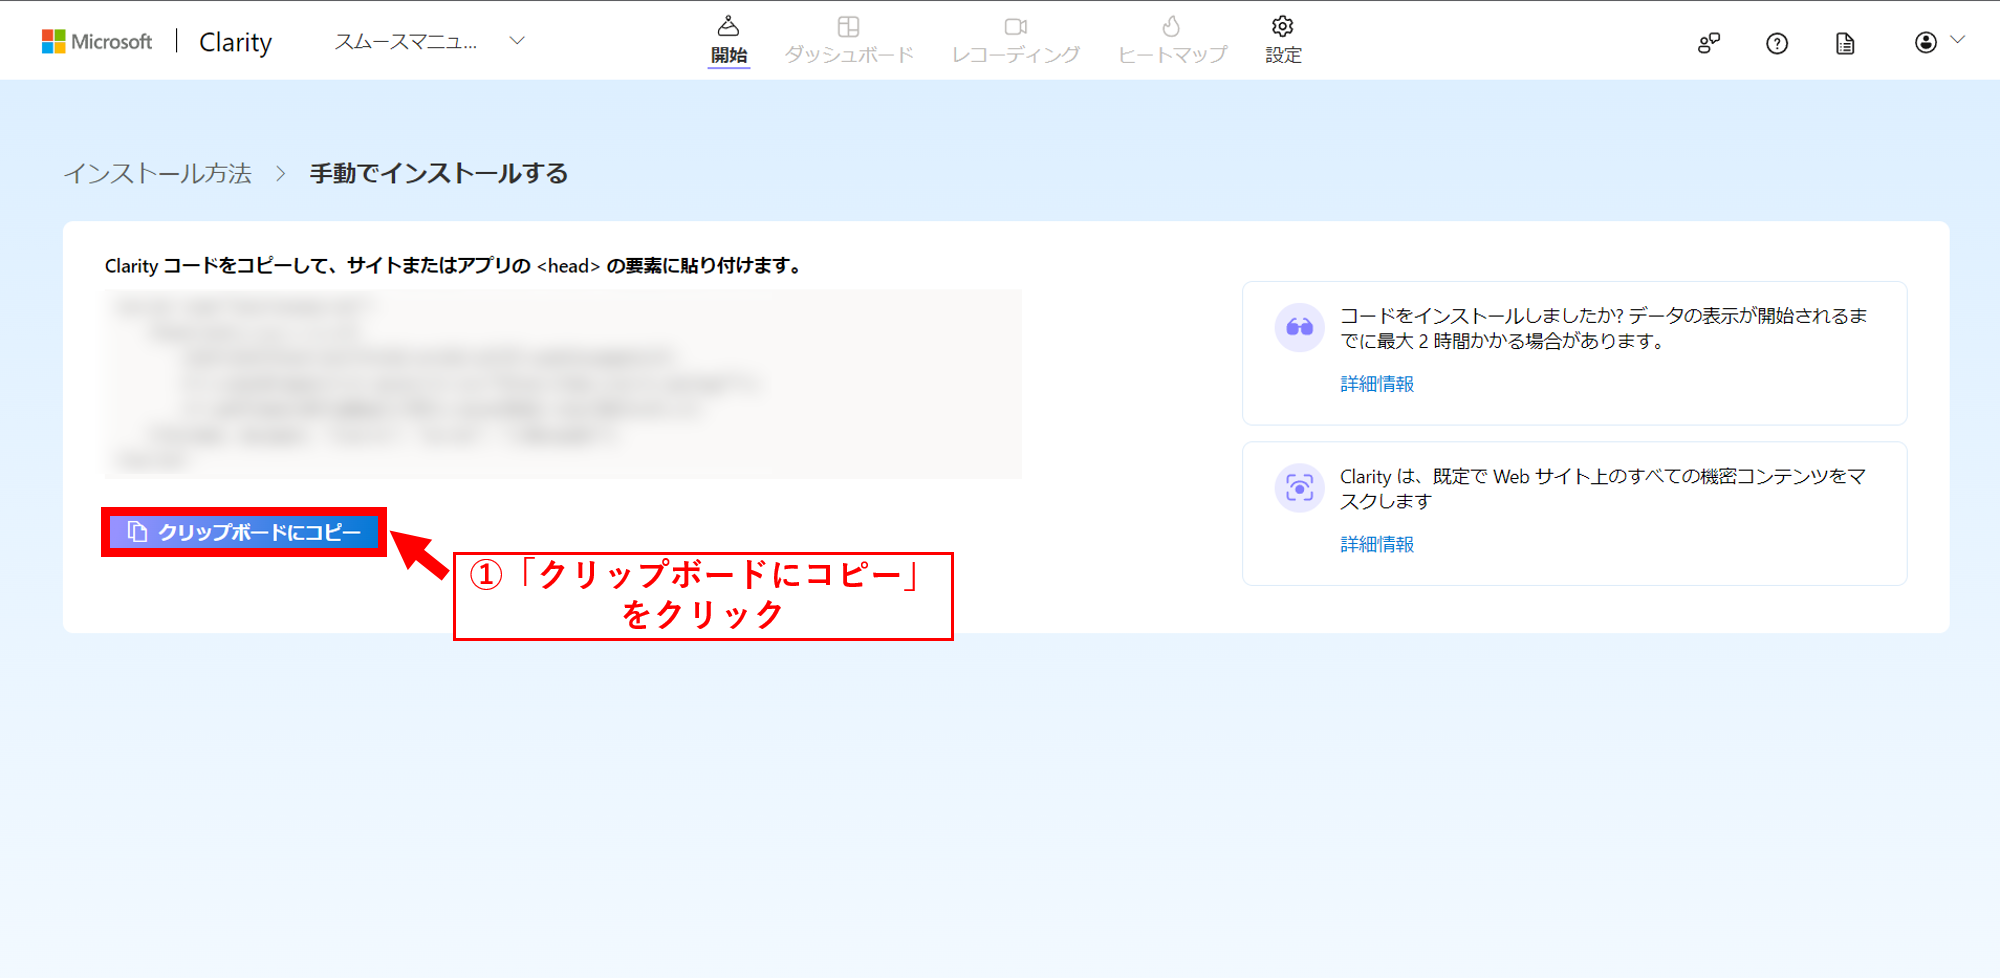Click the クリップボードにコピー button

coord(244,532)
